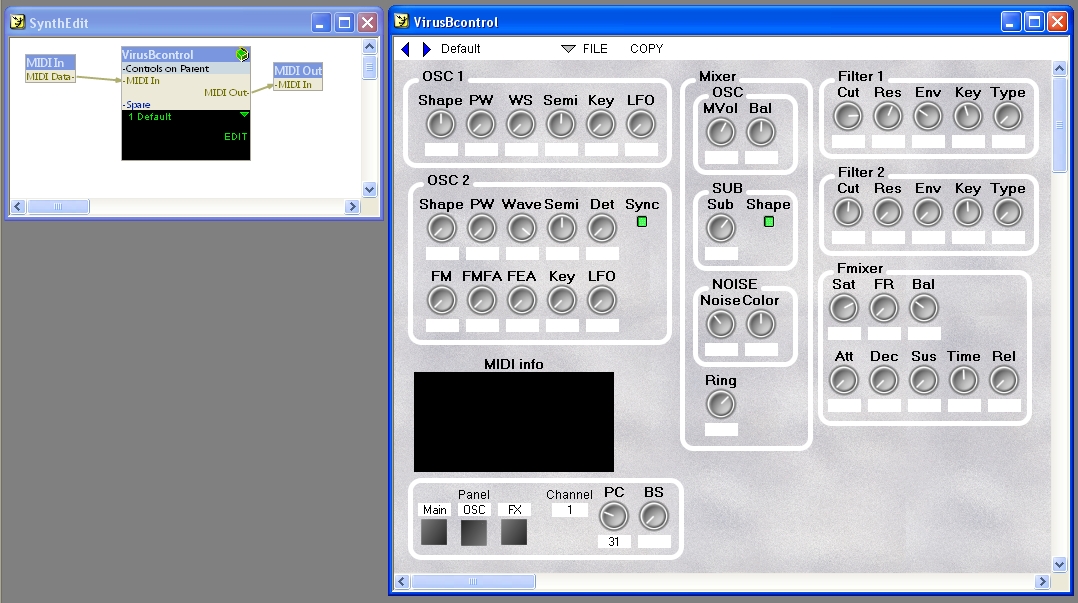Switch to FX panel button
1078x603 pixels.
(514, 532)
